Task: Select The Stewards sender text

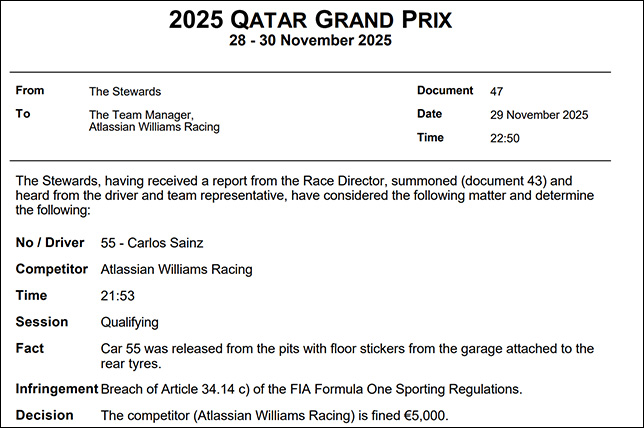Action: [125, 91]
